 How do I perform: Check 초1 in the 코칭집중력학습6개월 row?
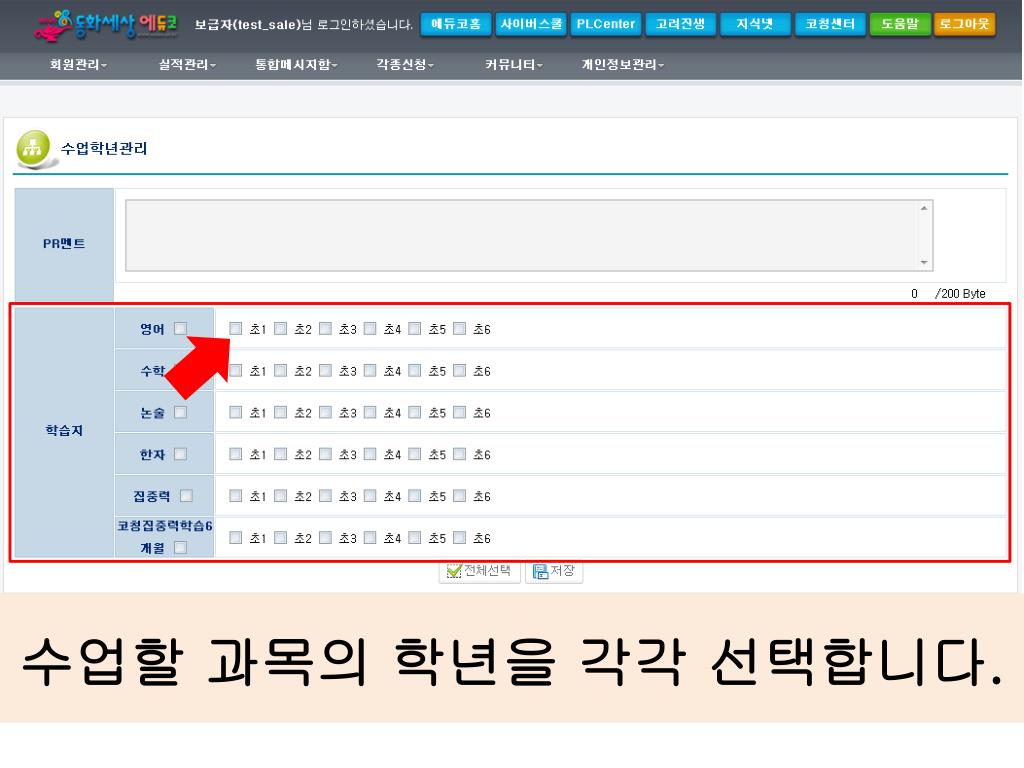pos(236,537)
